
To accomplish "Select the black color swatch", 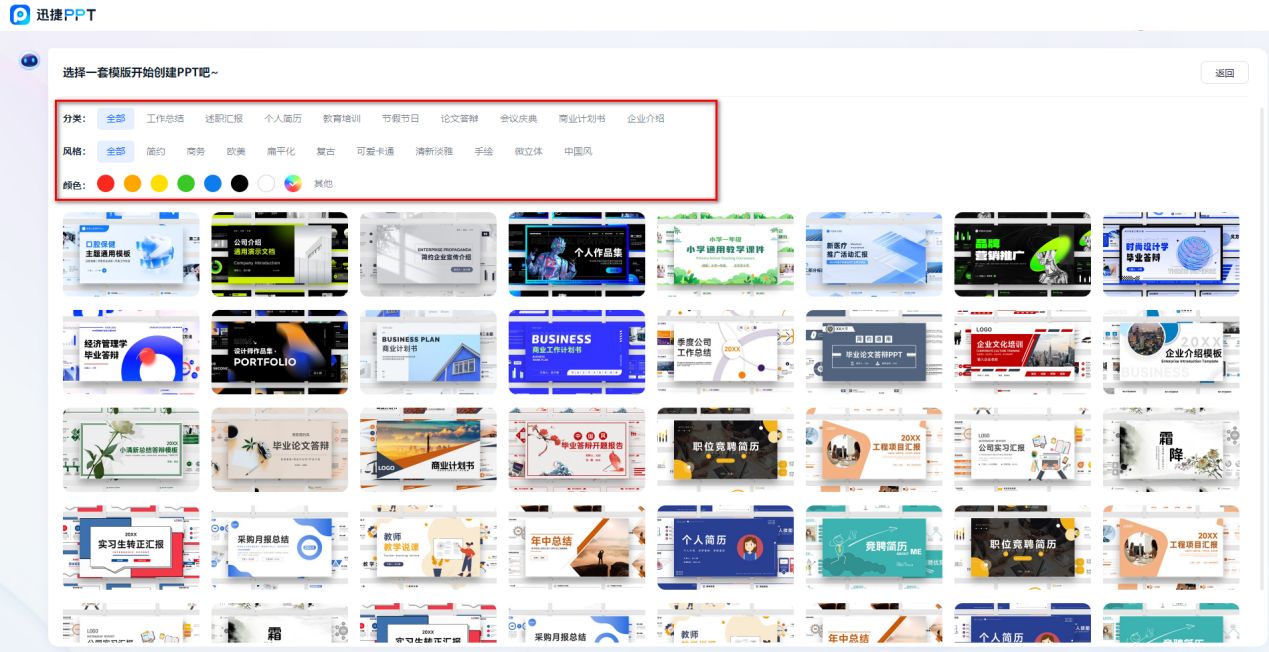I will pos(240,183).
